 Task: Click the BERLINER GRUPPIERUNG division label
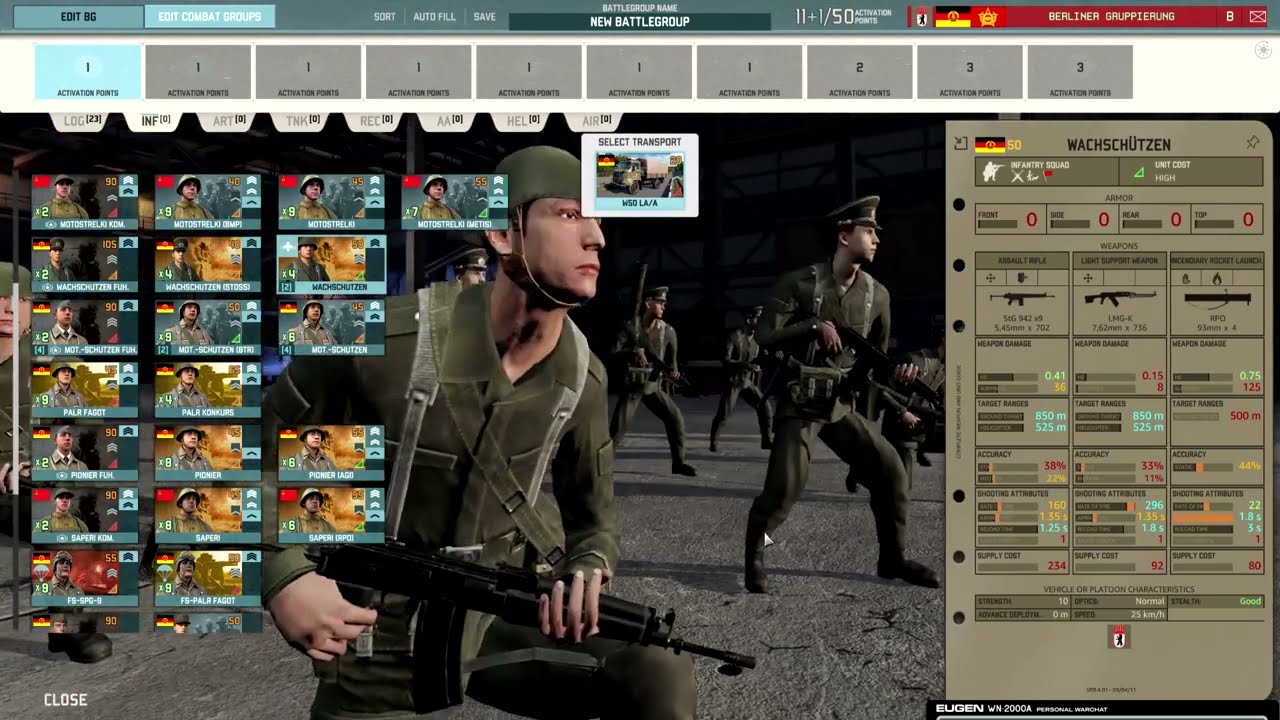pos(1111,17)
